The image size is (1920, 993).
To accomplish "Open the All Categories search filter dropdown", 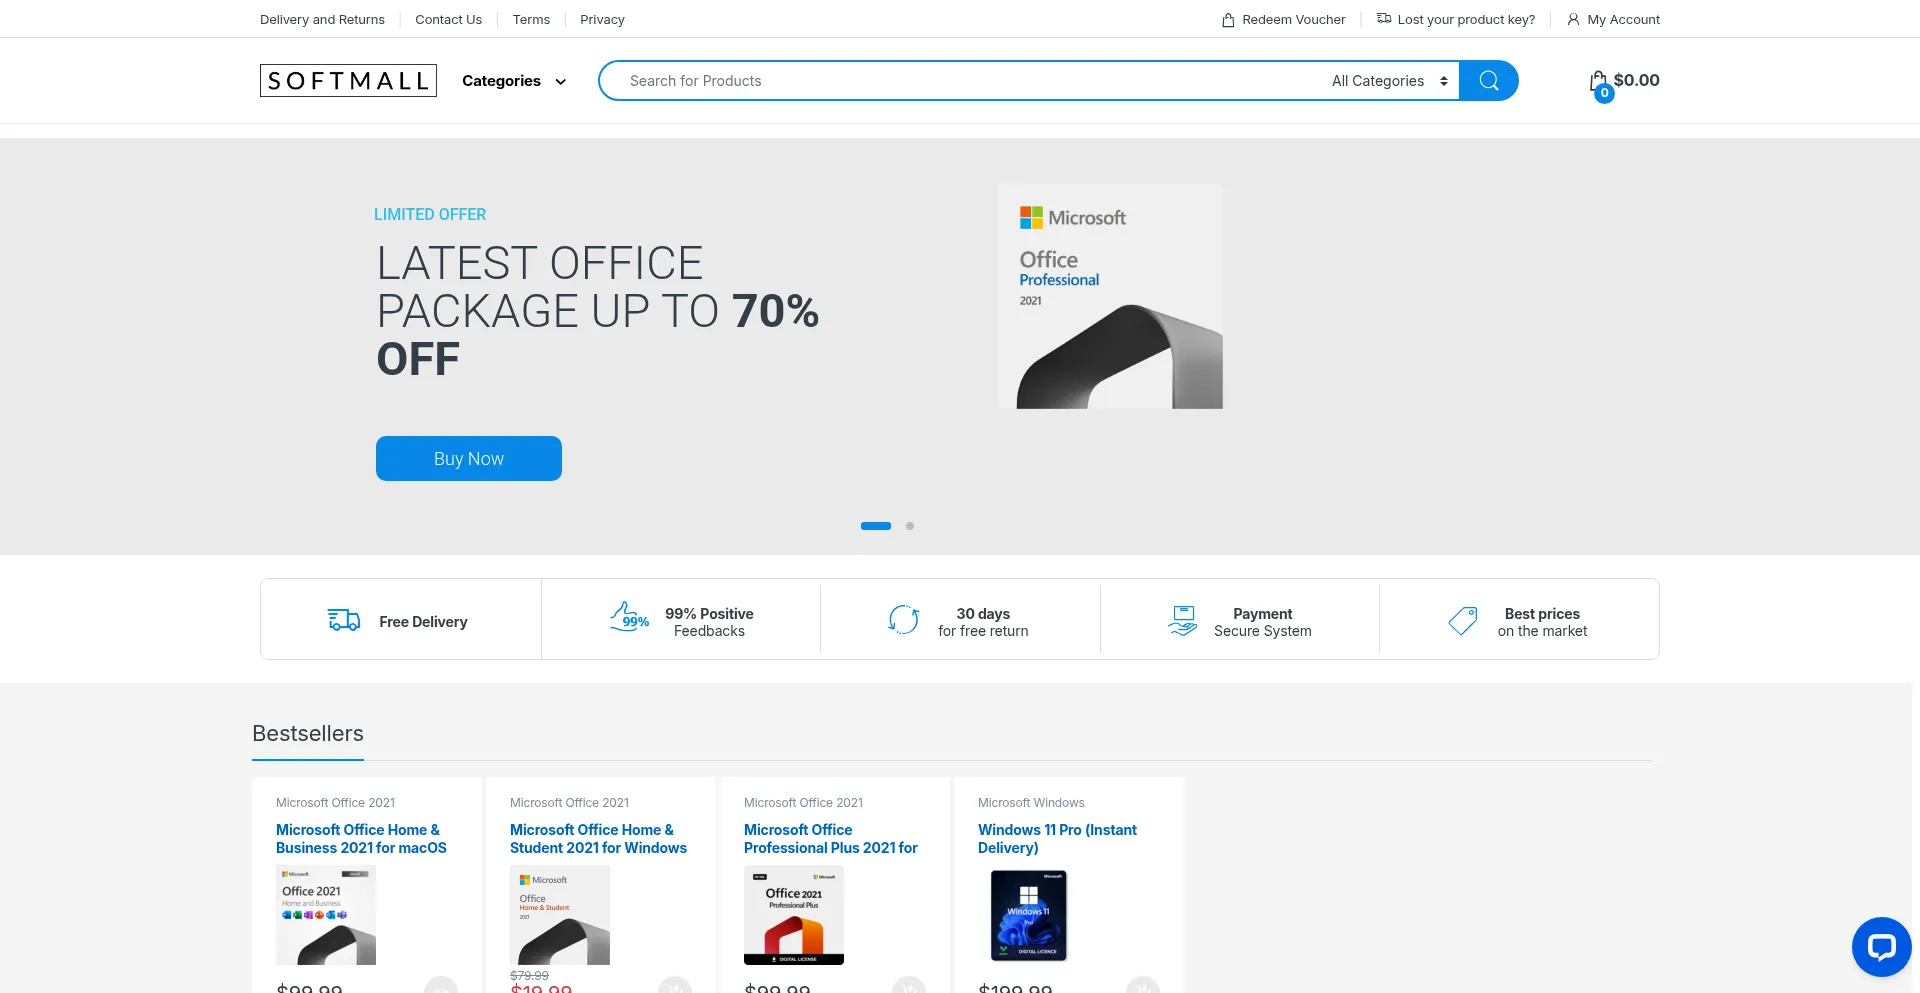I will (1390, 81).
